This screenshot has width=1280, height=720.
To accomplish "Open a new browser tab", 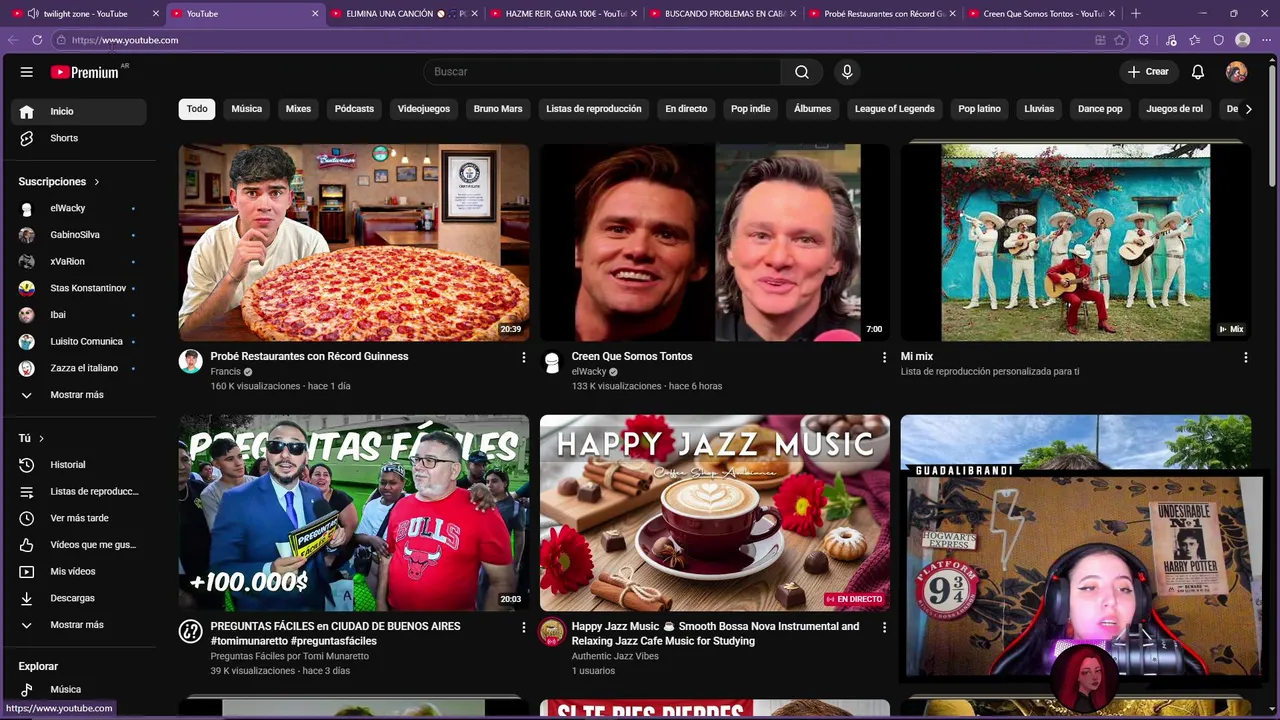I will point(1135,14).
